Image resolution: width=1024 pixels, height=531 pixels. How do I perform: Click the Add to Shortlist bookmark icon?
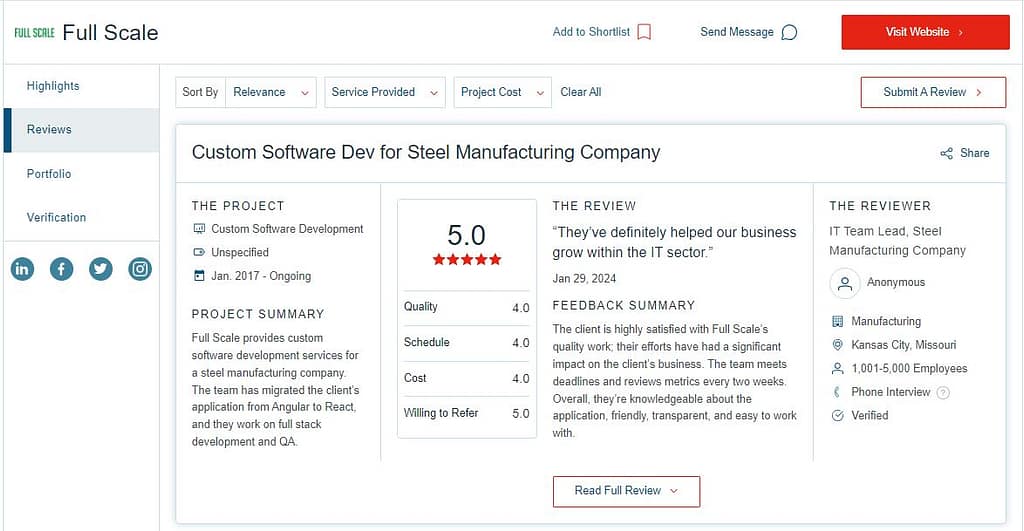pyautogui.click(x=644, y=32)
